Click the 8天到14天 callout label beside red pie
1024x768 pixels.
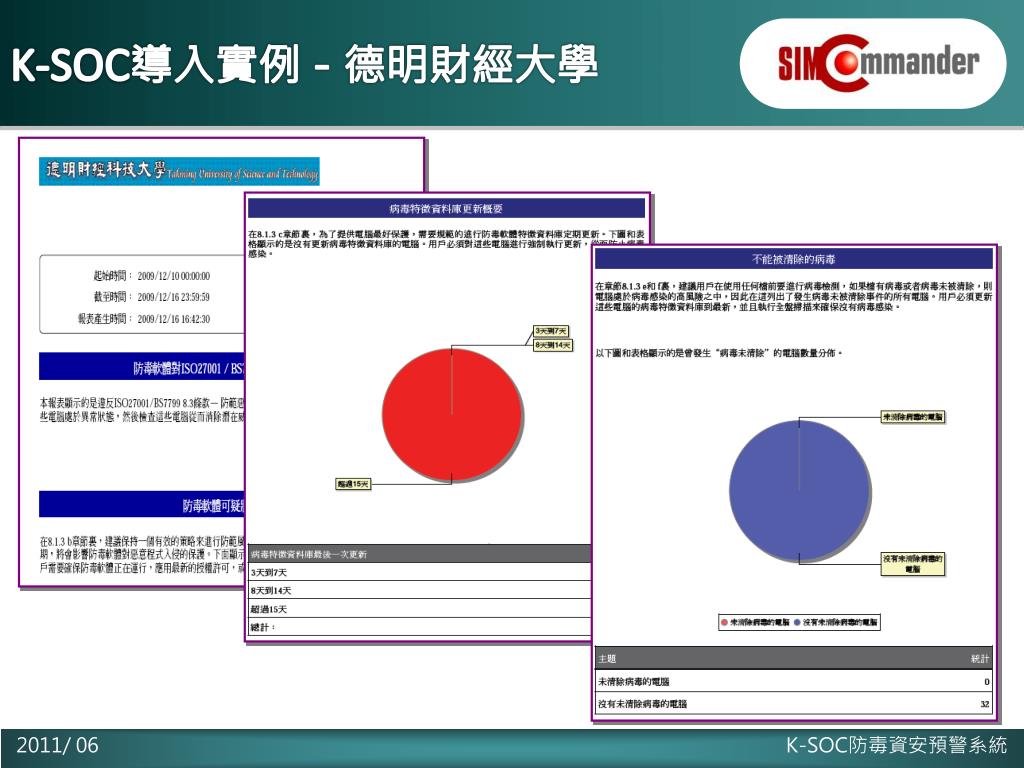[x=552, y=345]
